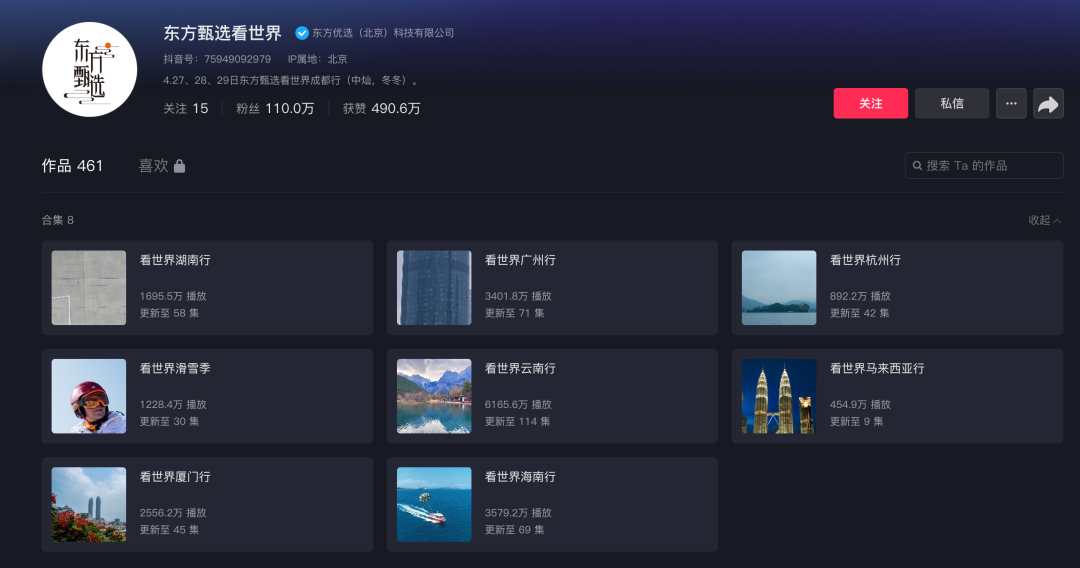This screenshot has height=568, width=1080.
Task: Click the 合集 8 heading
Action: coord(57,220)
